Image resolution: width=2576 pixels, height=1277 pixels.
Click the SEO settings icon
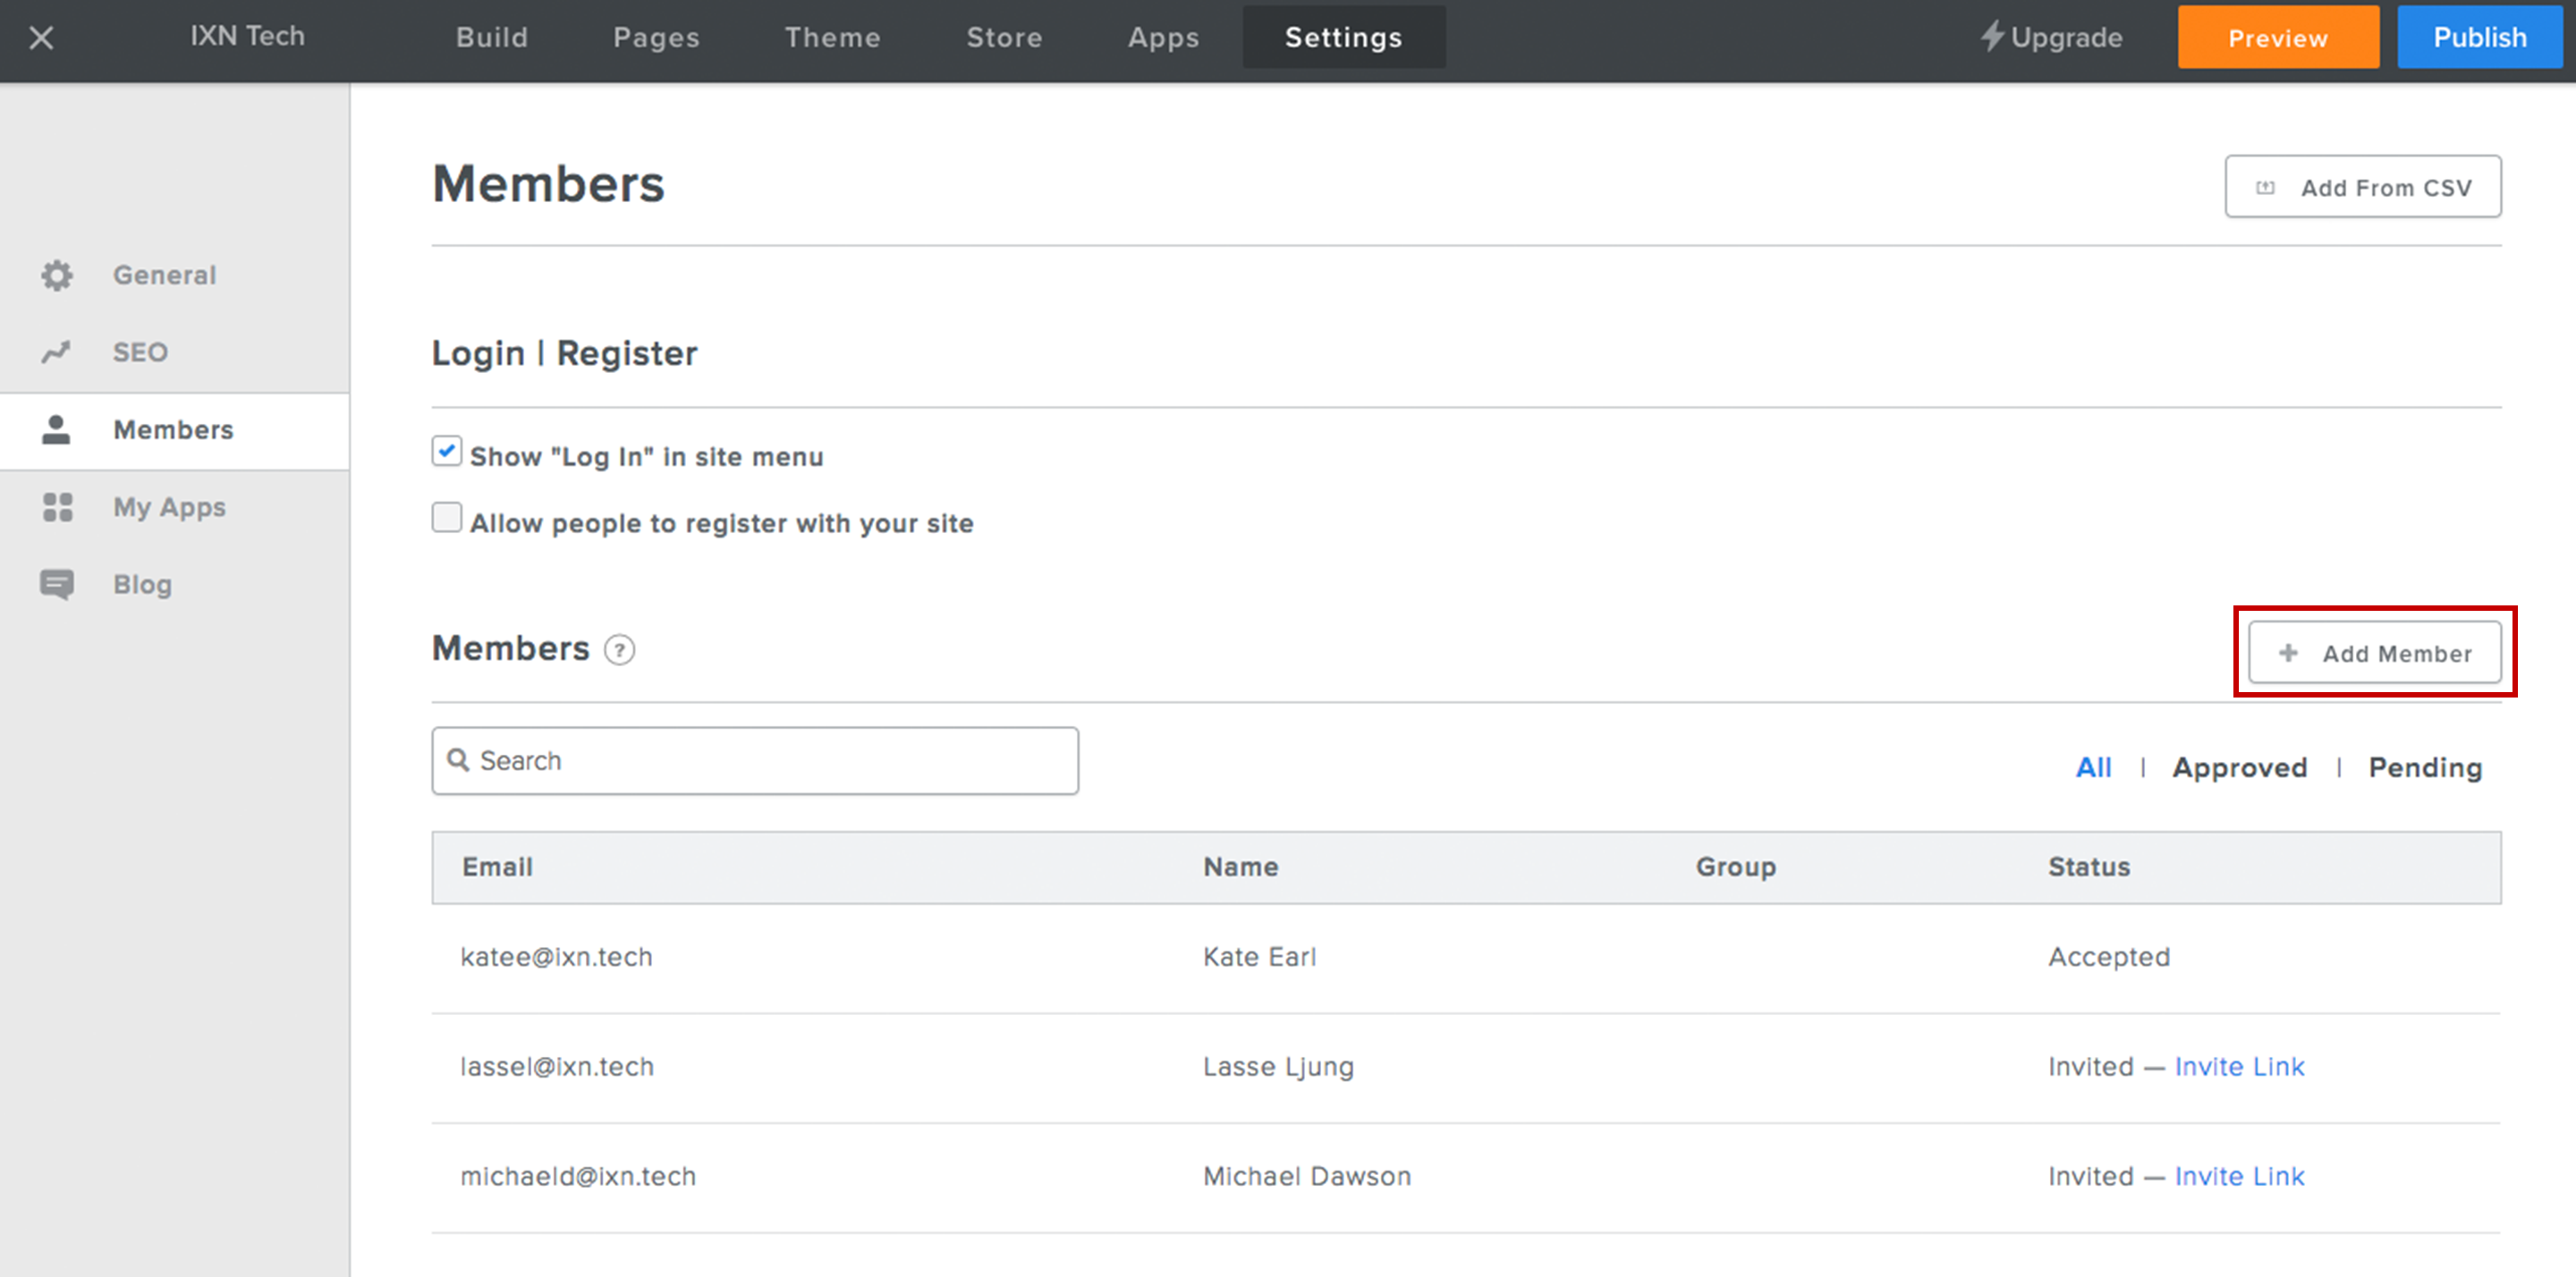click(57, 350)
